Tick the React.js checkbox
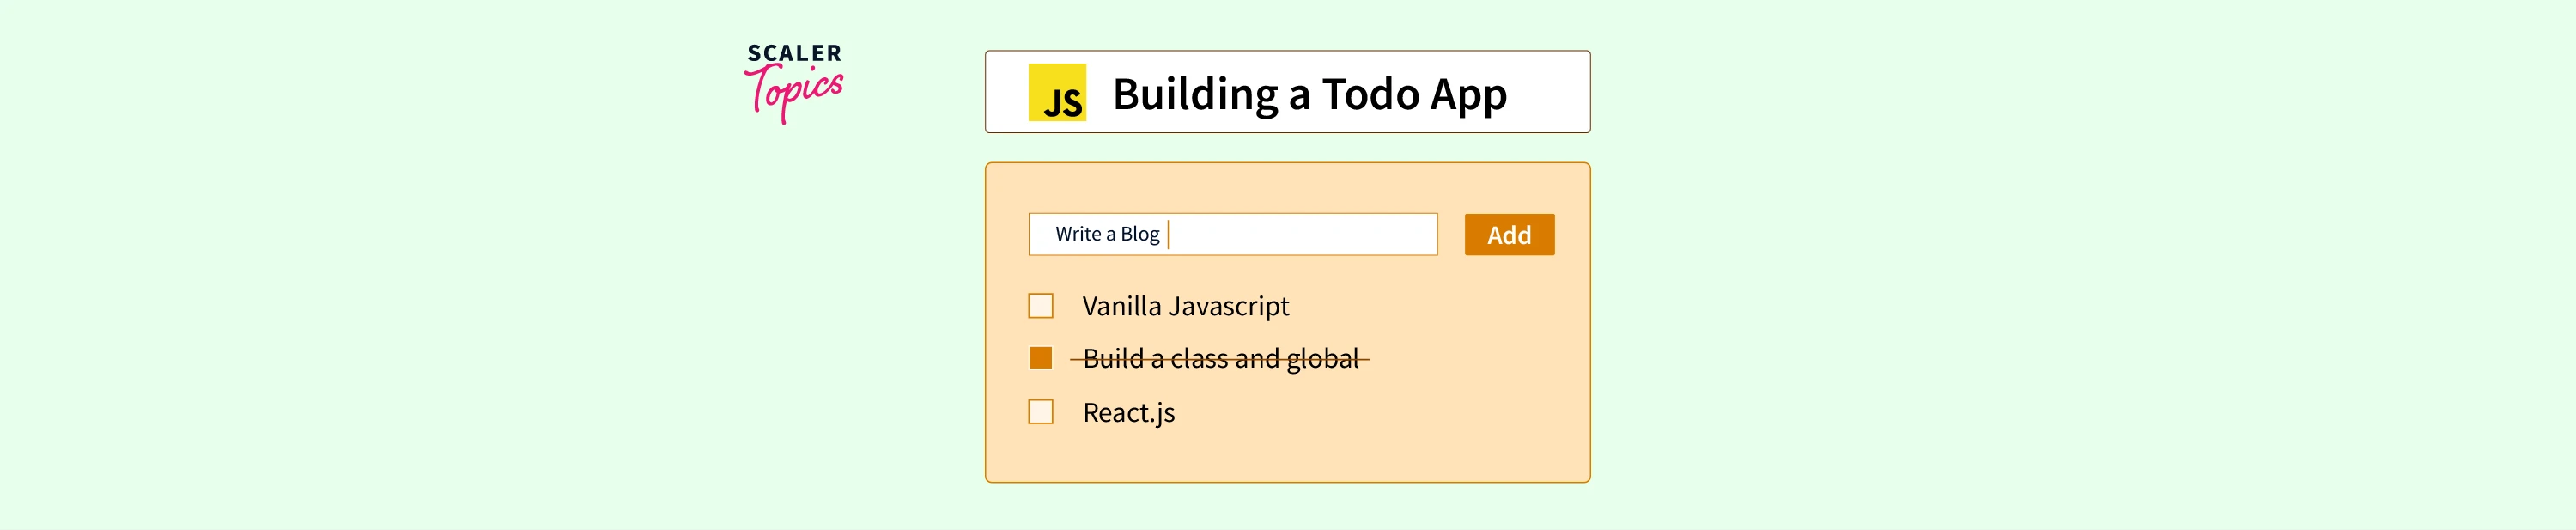Screen dimensions: 2576x530 tap(1040, 412)
